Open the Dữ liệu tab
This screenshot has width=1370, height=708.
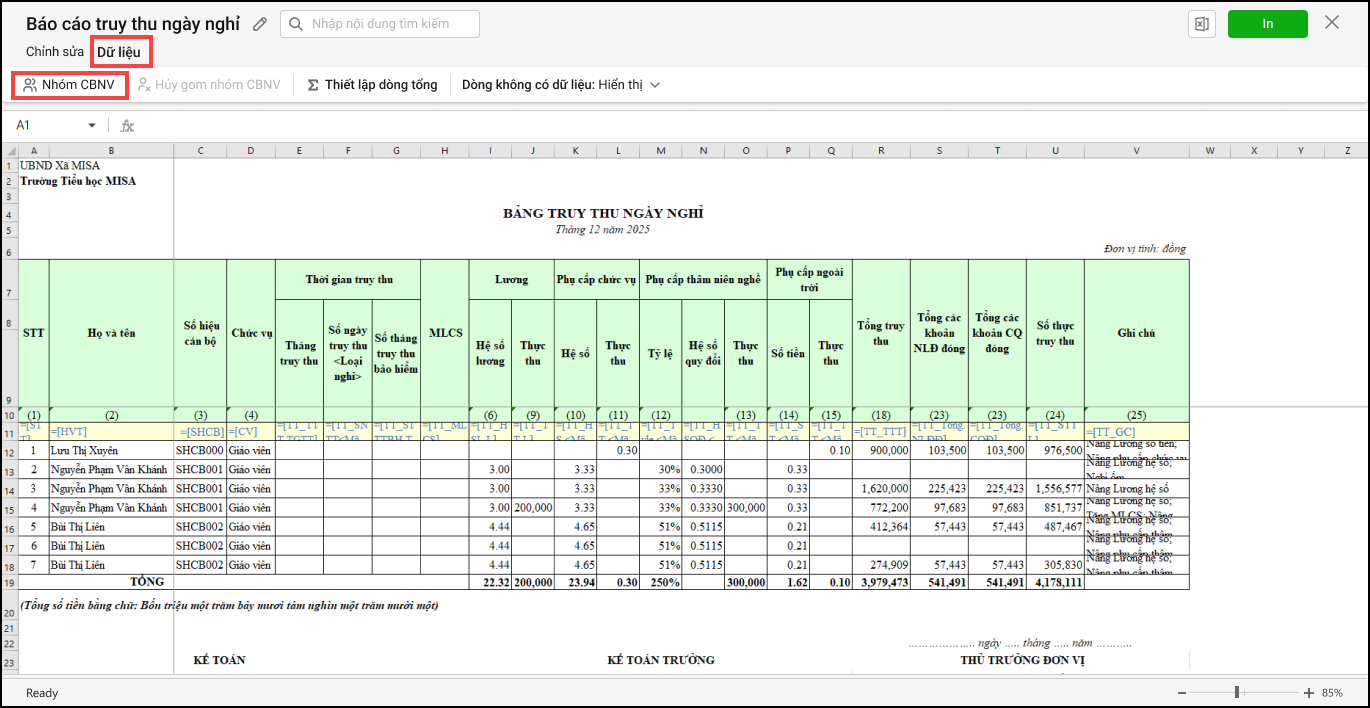coord(118,51)
